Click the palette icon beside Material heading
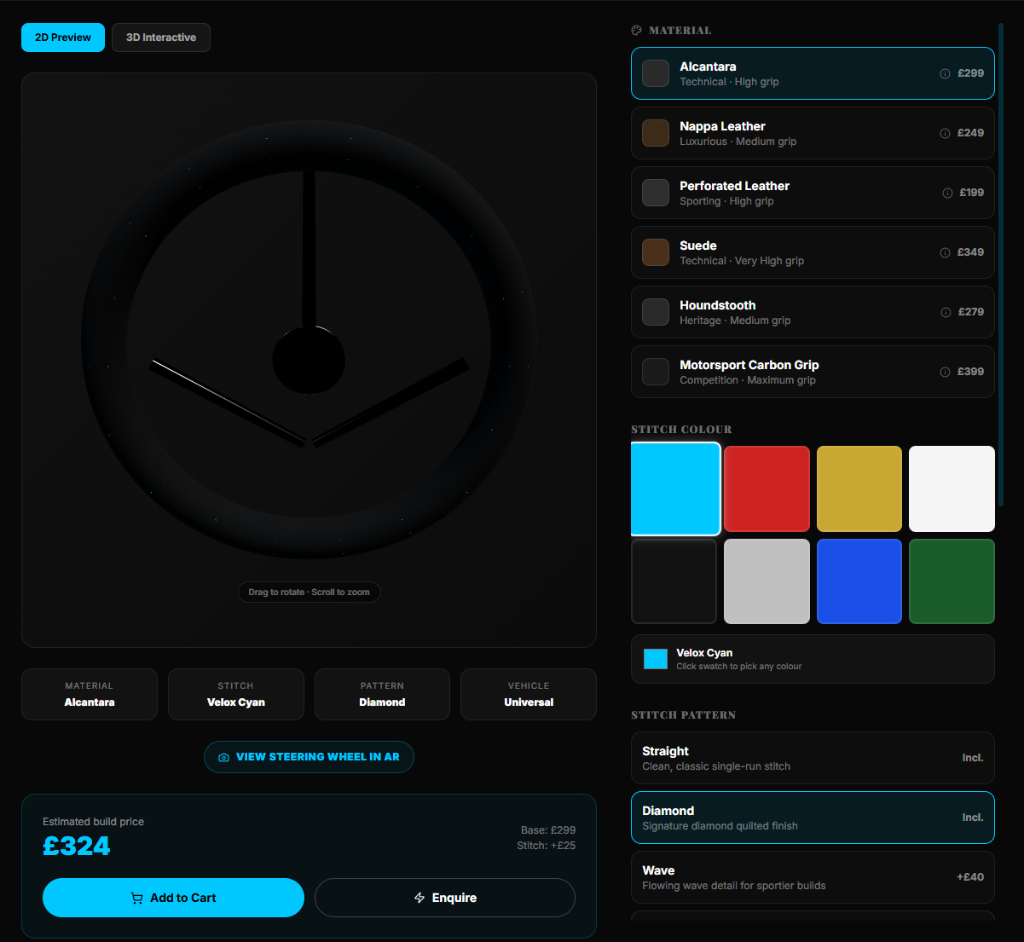1024x942 pixels. click(x=636, y=30)
